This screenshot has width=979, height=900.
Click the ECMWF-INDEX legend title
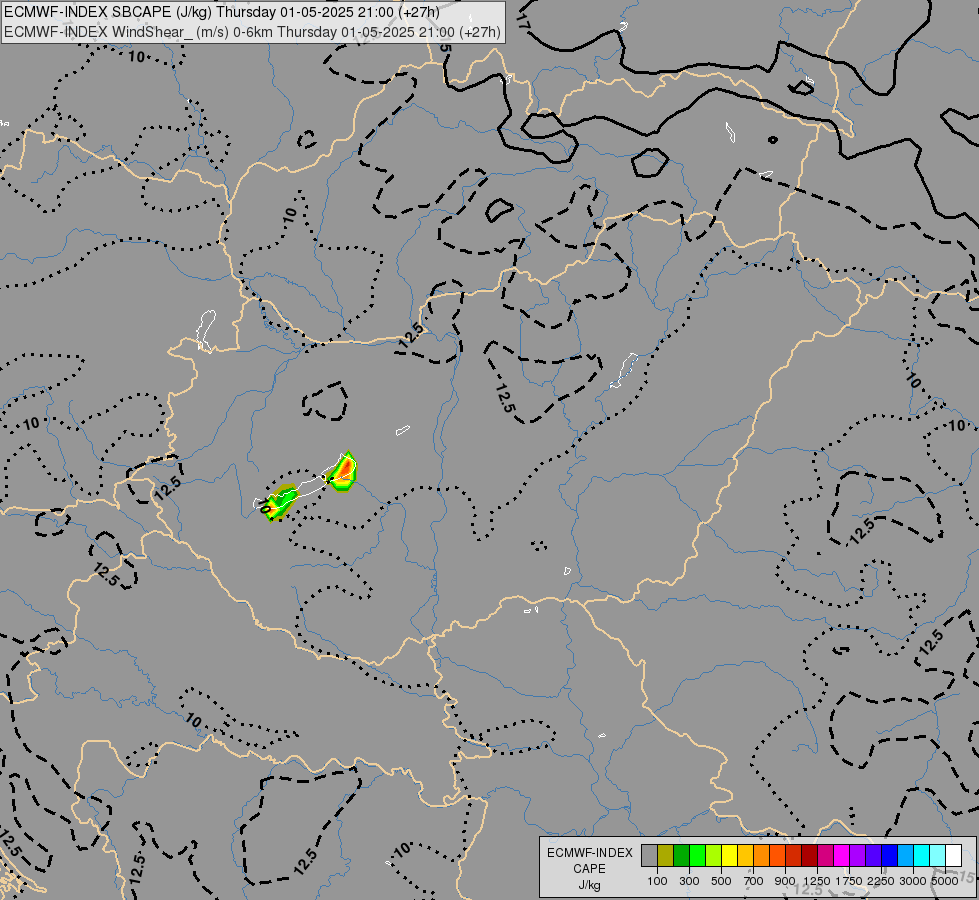tap(590, 853)
